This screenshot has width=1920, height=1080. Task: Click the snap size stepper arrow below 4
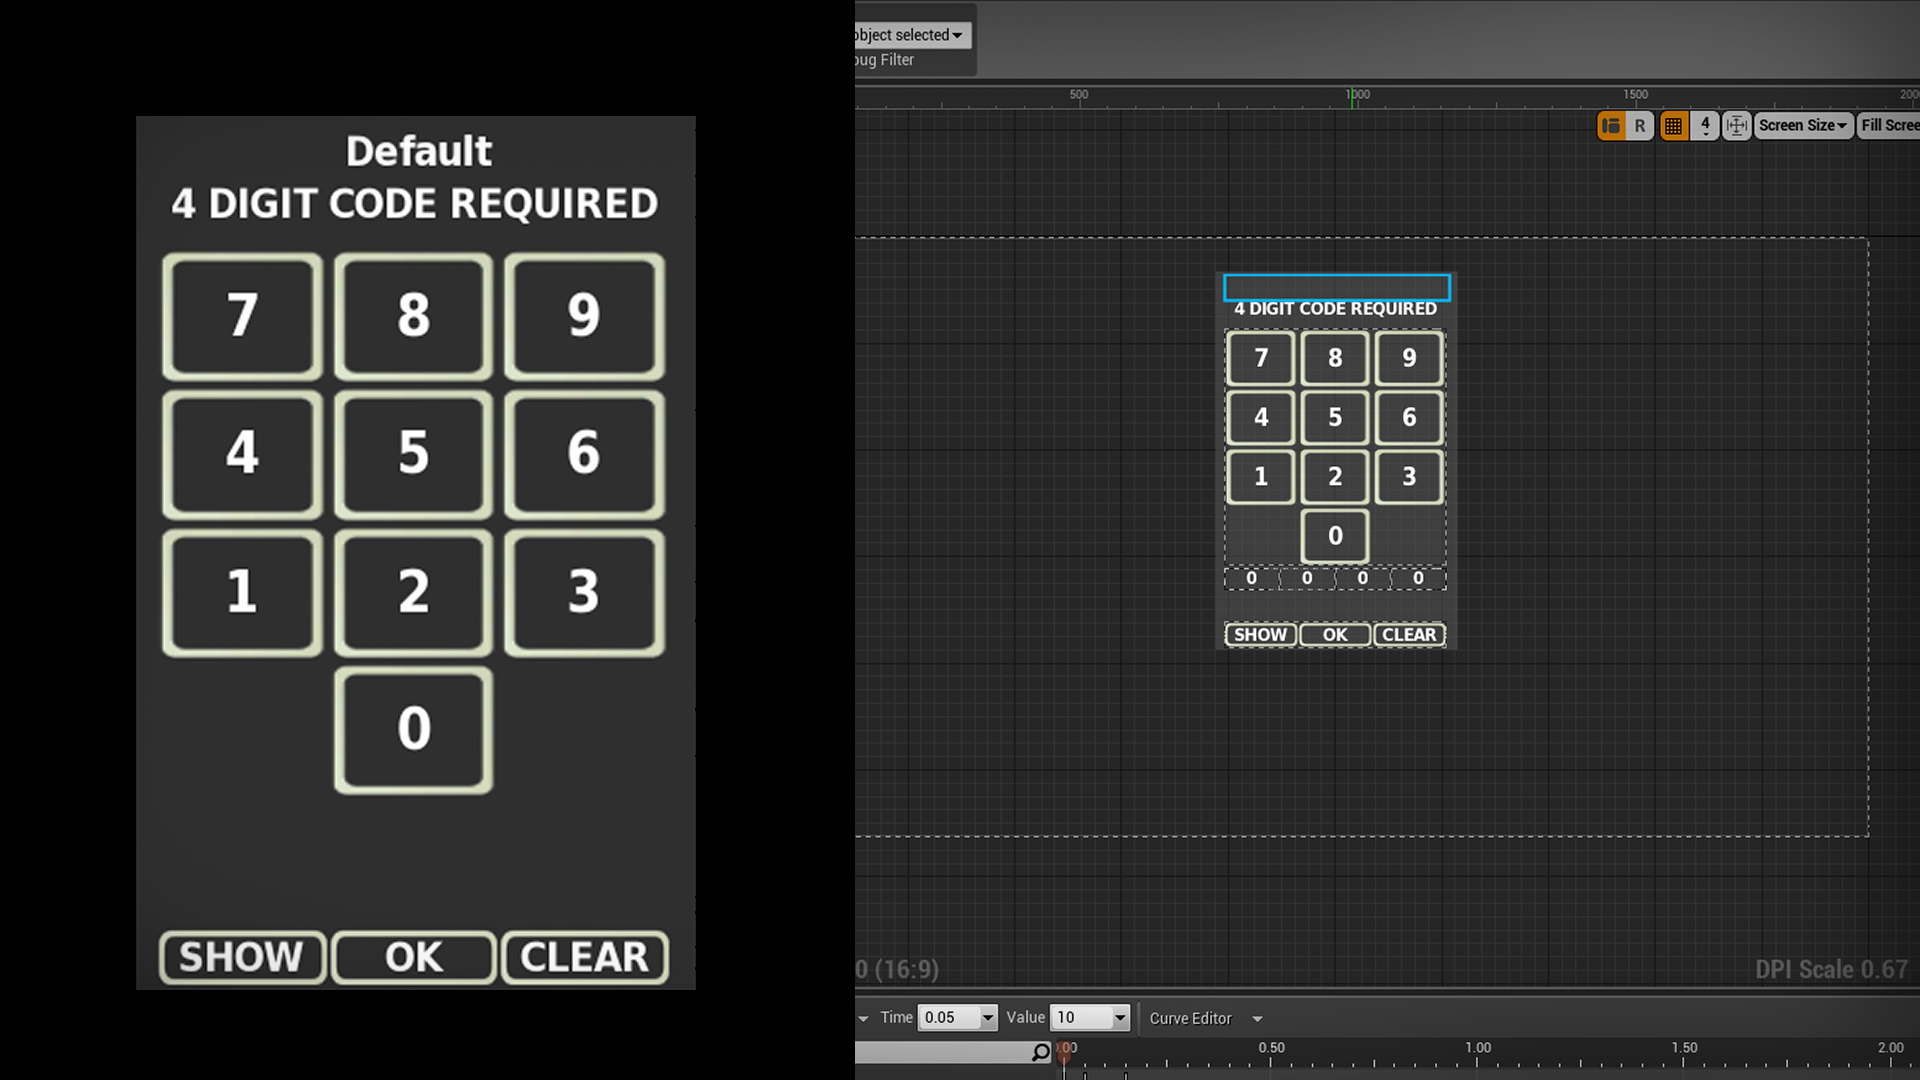coord(1705,133)
